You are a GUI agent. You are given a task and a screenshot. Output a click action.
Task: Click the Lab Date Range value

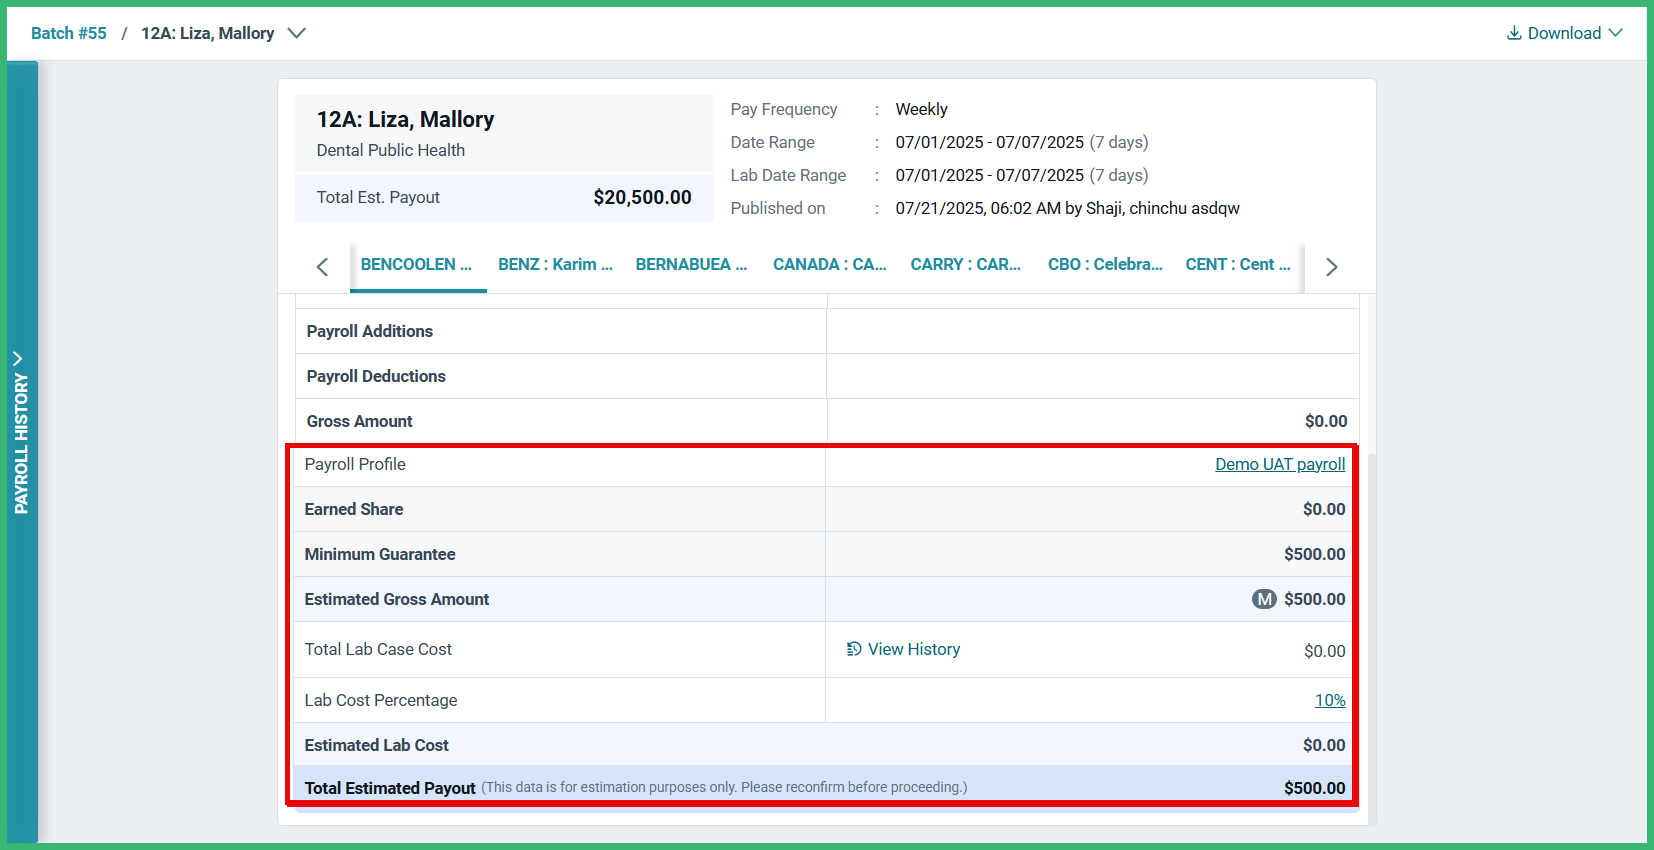[x=1021, y=175]
